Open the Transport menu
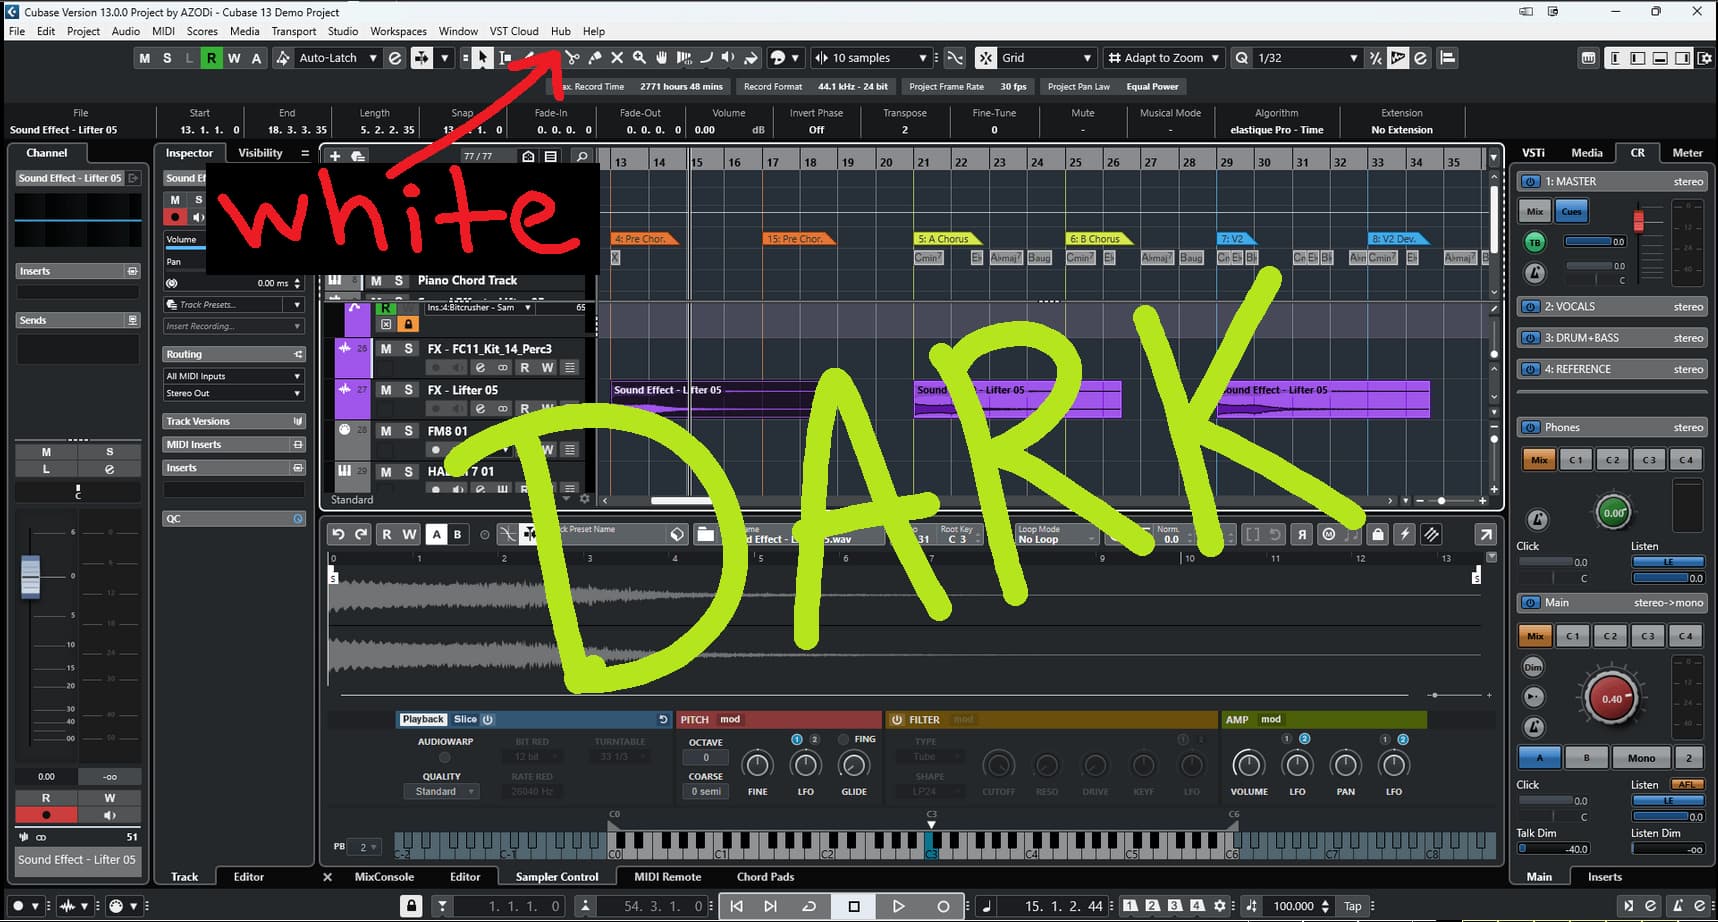 coord(294,31)
